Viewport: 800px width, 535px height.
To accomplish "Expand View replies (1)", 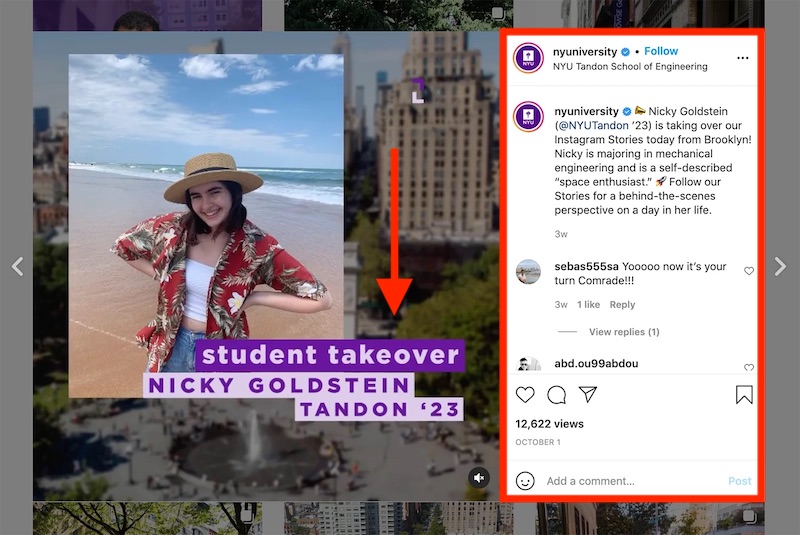I will (x=624, y=332).
